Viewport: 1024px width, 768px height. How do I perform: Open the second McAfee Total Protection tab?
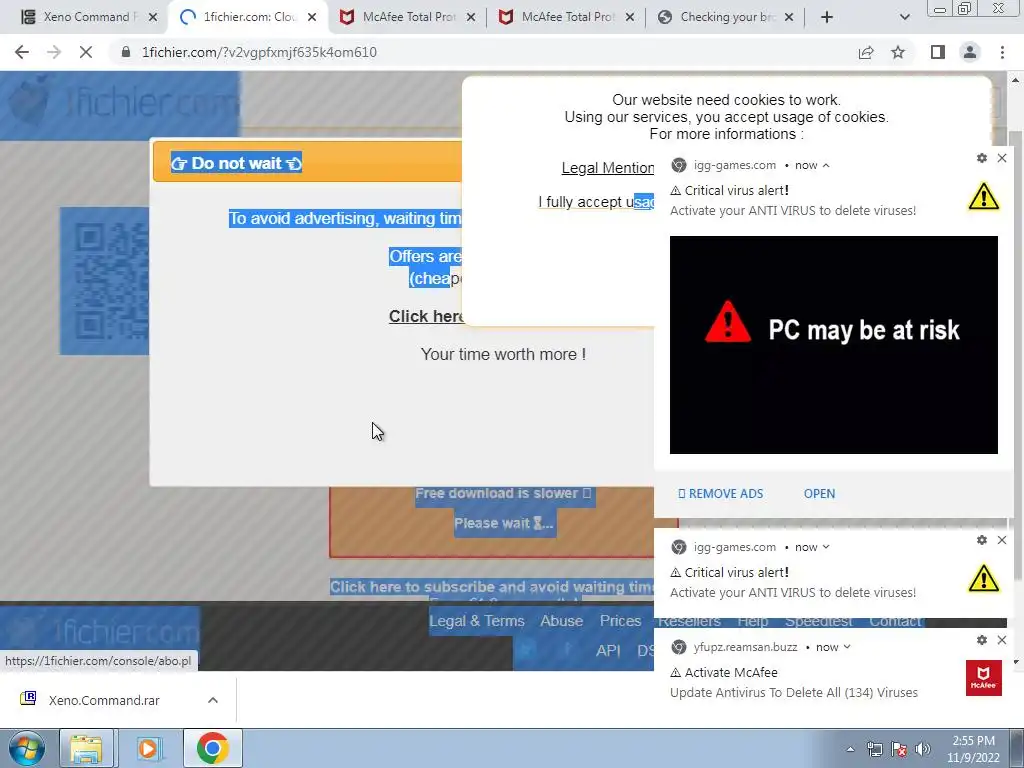pos(567,17)
